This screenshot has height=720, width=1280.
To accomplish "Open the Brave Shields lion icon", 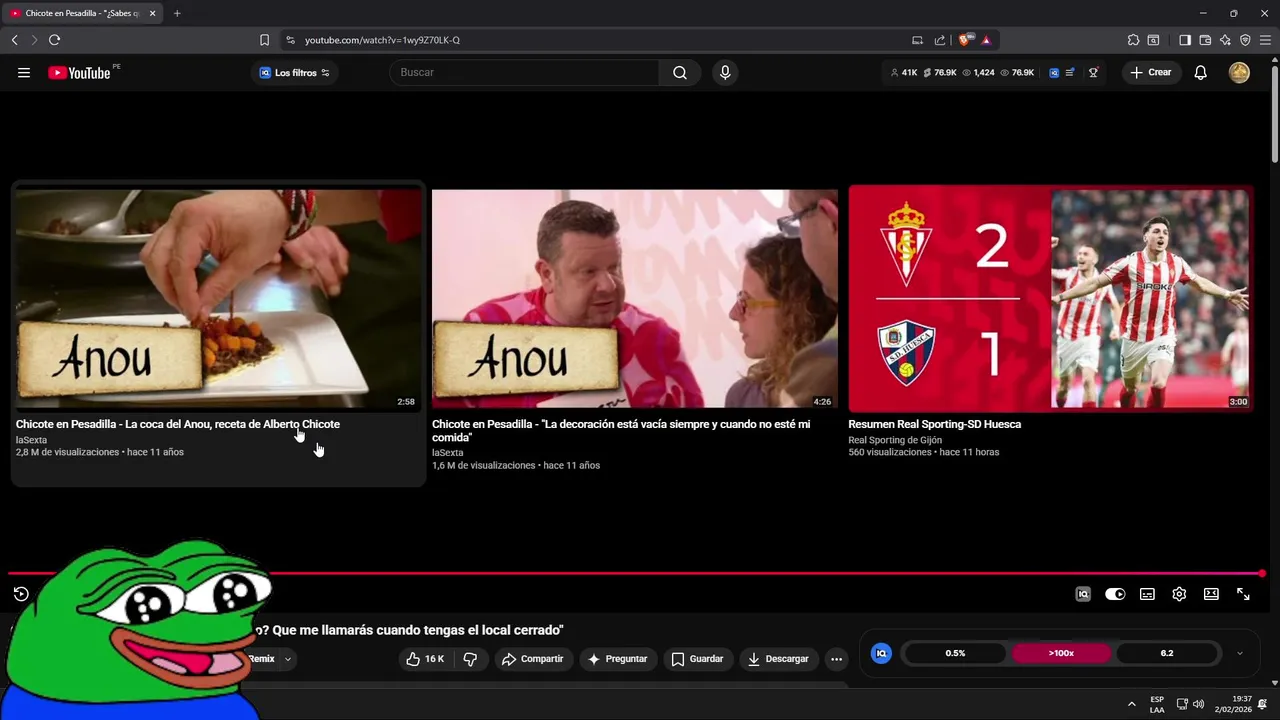I will [964, 40].
